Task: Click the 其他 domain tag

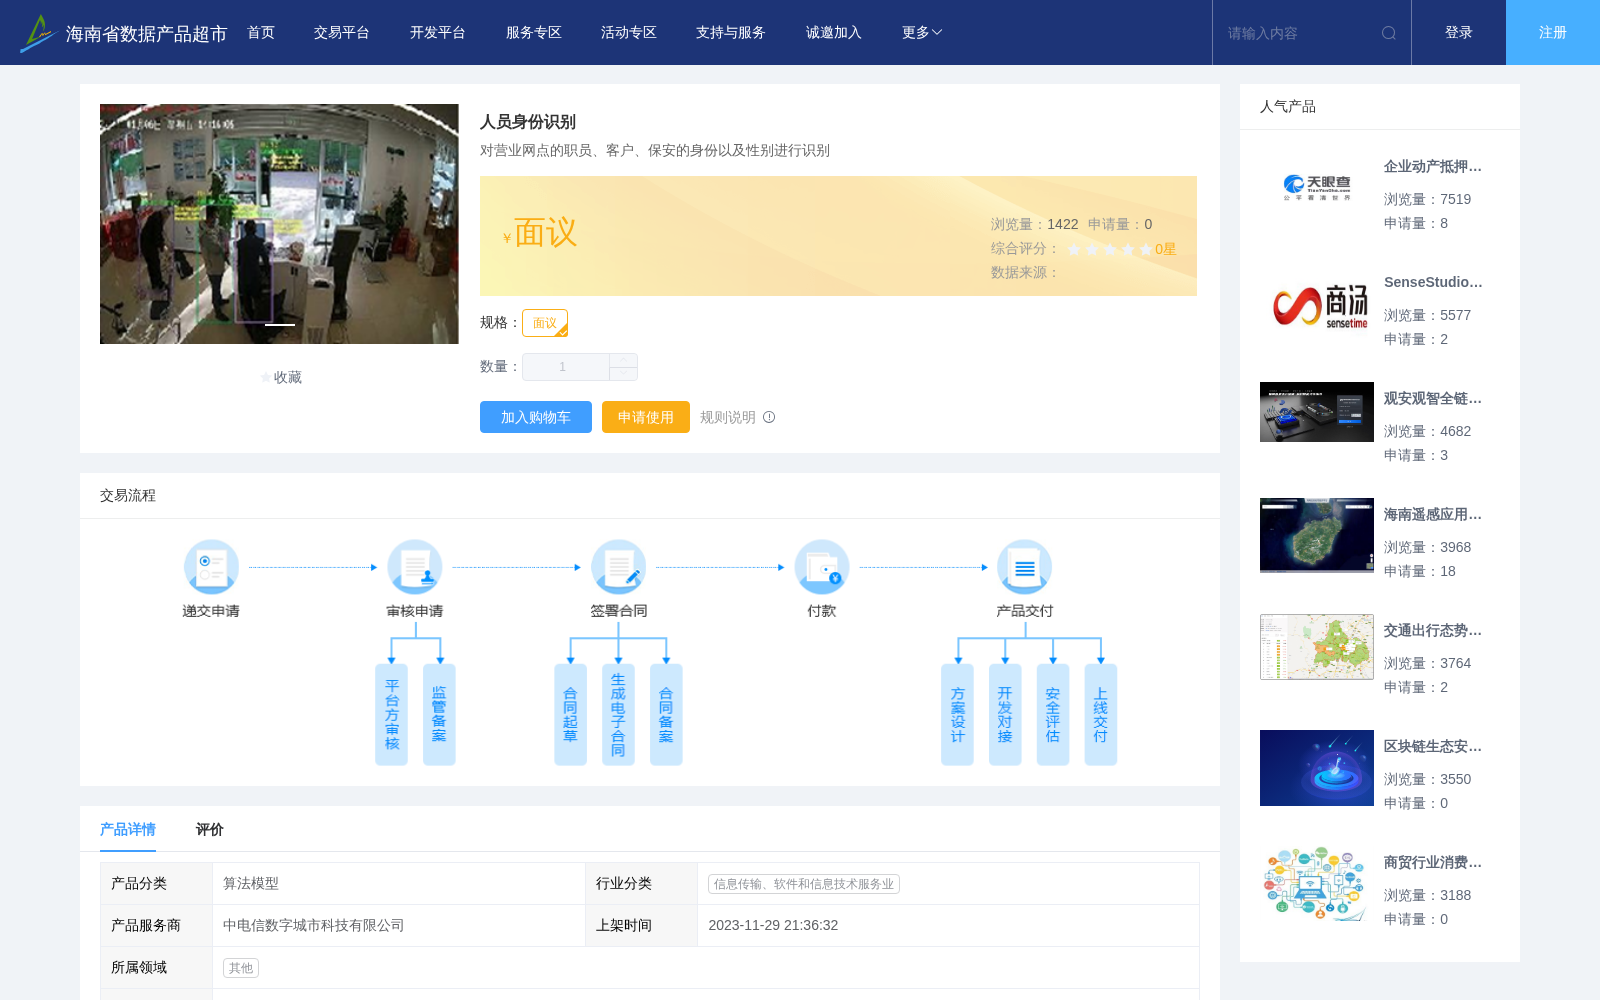Action: click(241, 968)
